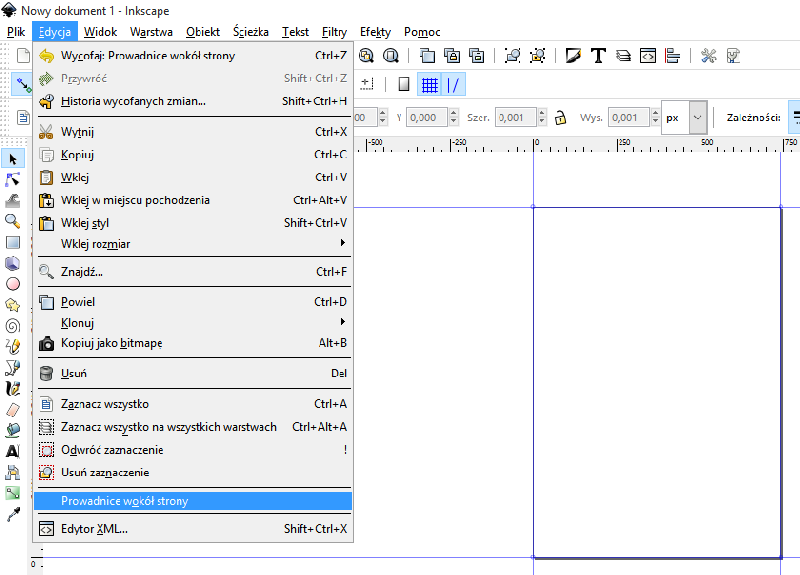Select the Selector arrow tool

coord(13,159)
